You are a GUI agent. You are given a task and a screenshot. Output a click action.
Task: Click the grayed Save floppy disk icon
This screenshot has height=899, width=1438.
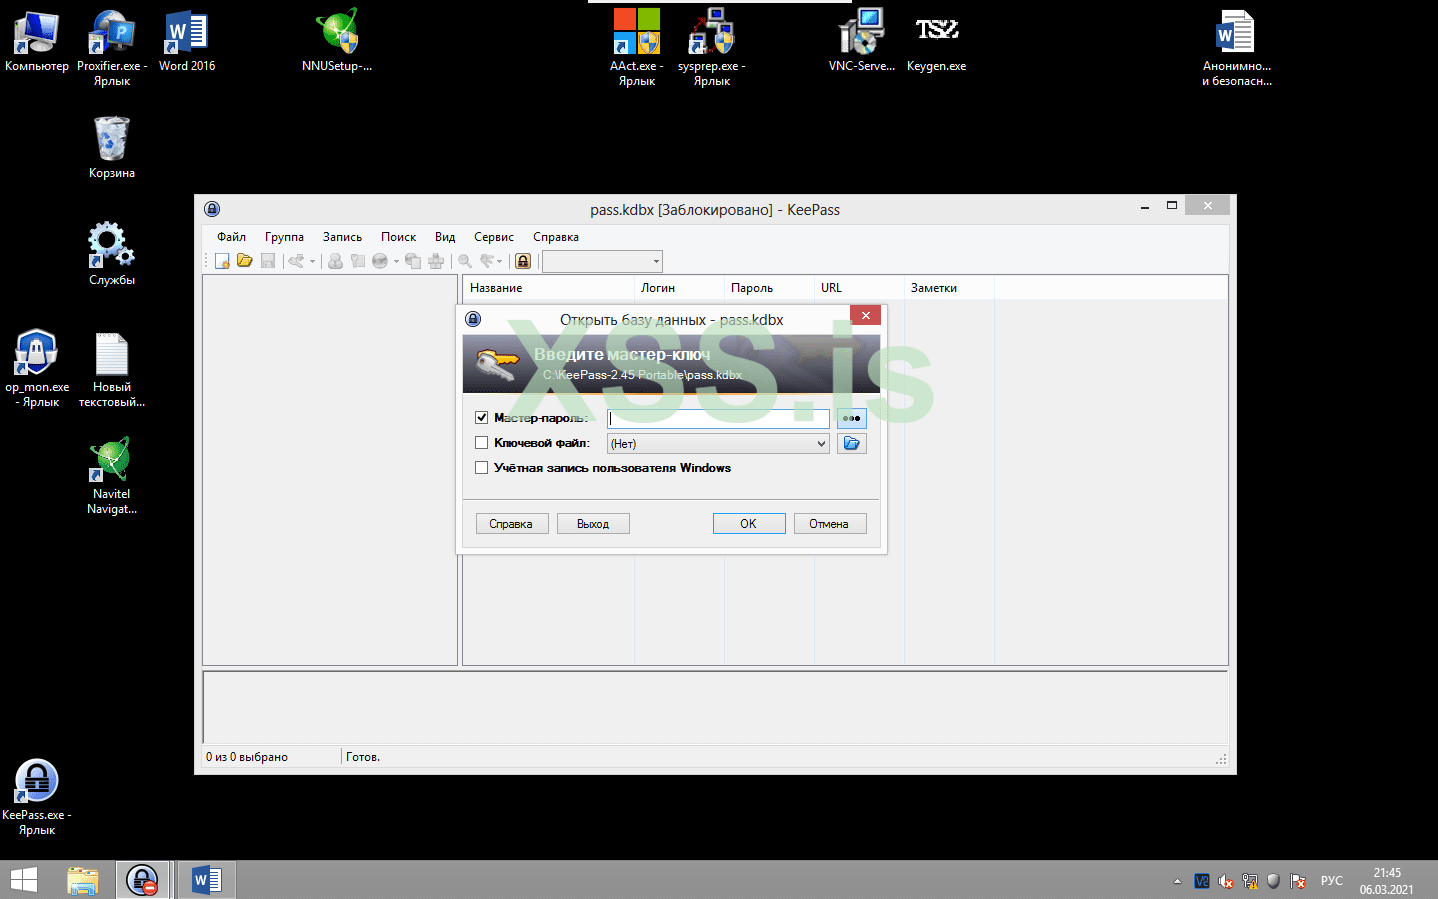point(267,261)
